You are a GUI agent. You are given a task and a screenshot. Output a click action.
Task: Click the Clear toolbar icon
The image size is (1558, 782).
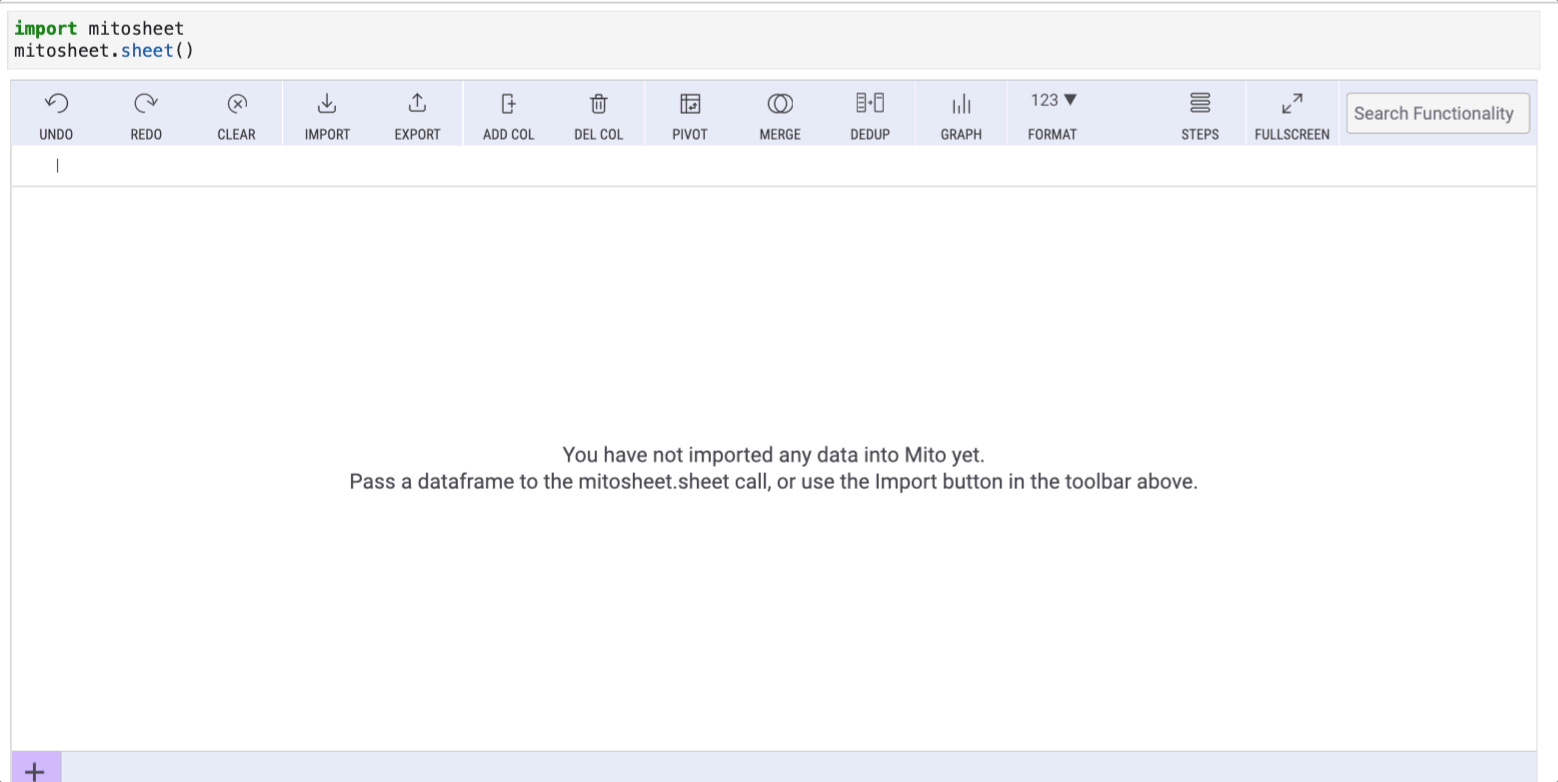(237, 103)
